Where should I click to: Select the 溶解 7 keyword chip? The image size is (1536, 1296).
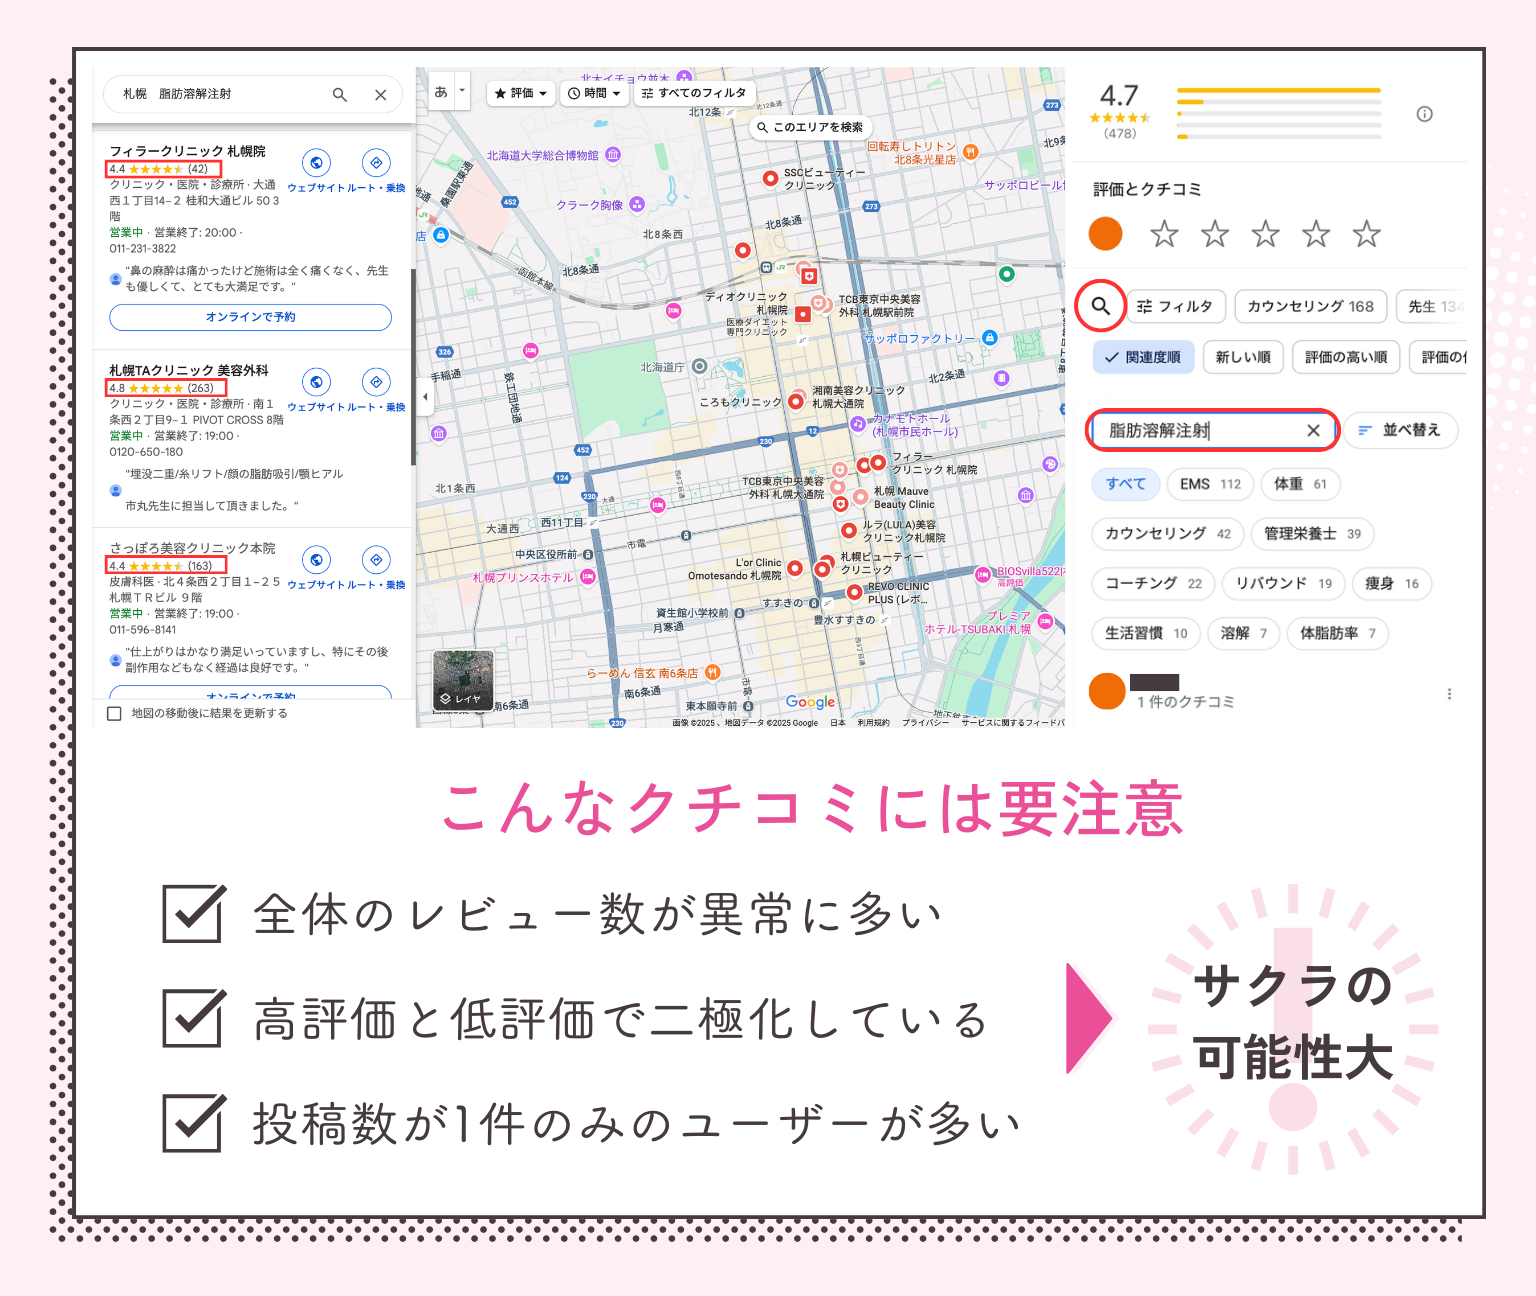pos(1243,633)
